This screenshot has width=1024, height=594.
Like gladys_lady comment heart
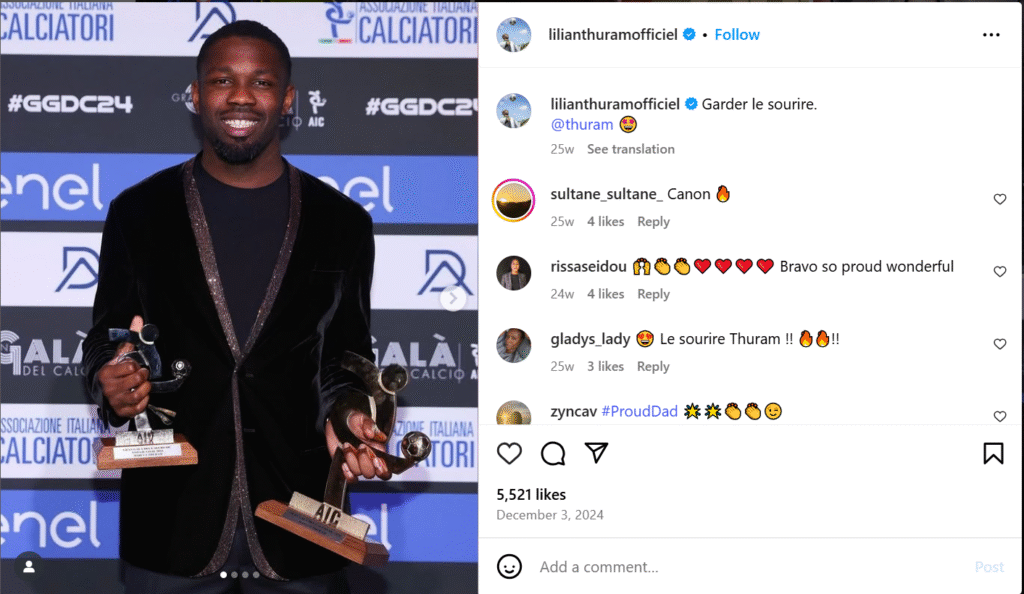coord(1000,344)
